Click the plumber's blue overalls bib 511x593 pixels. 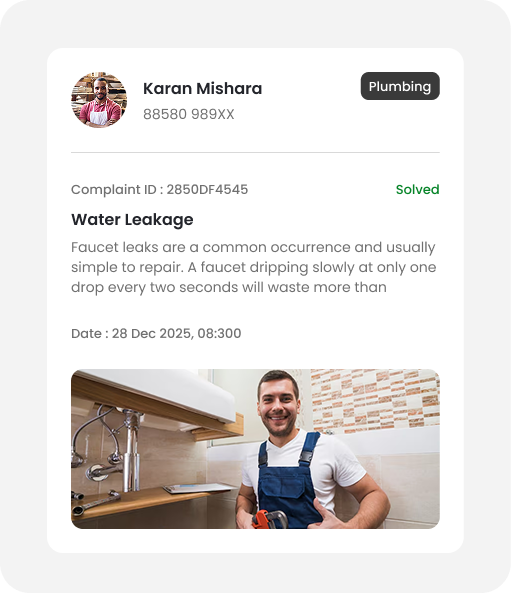pyautogui.click(x=287, y=483)
